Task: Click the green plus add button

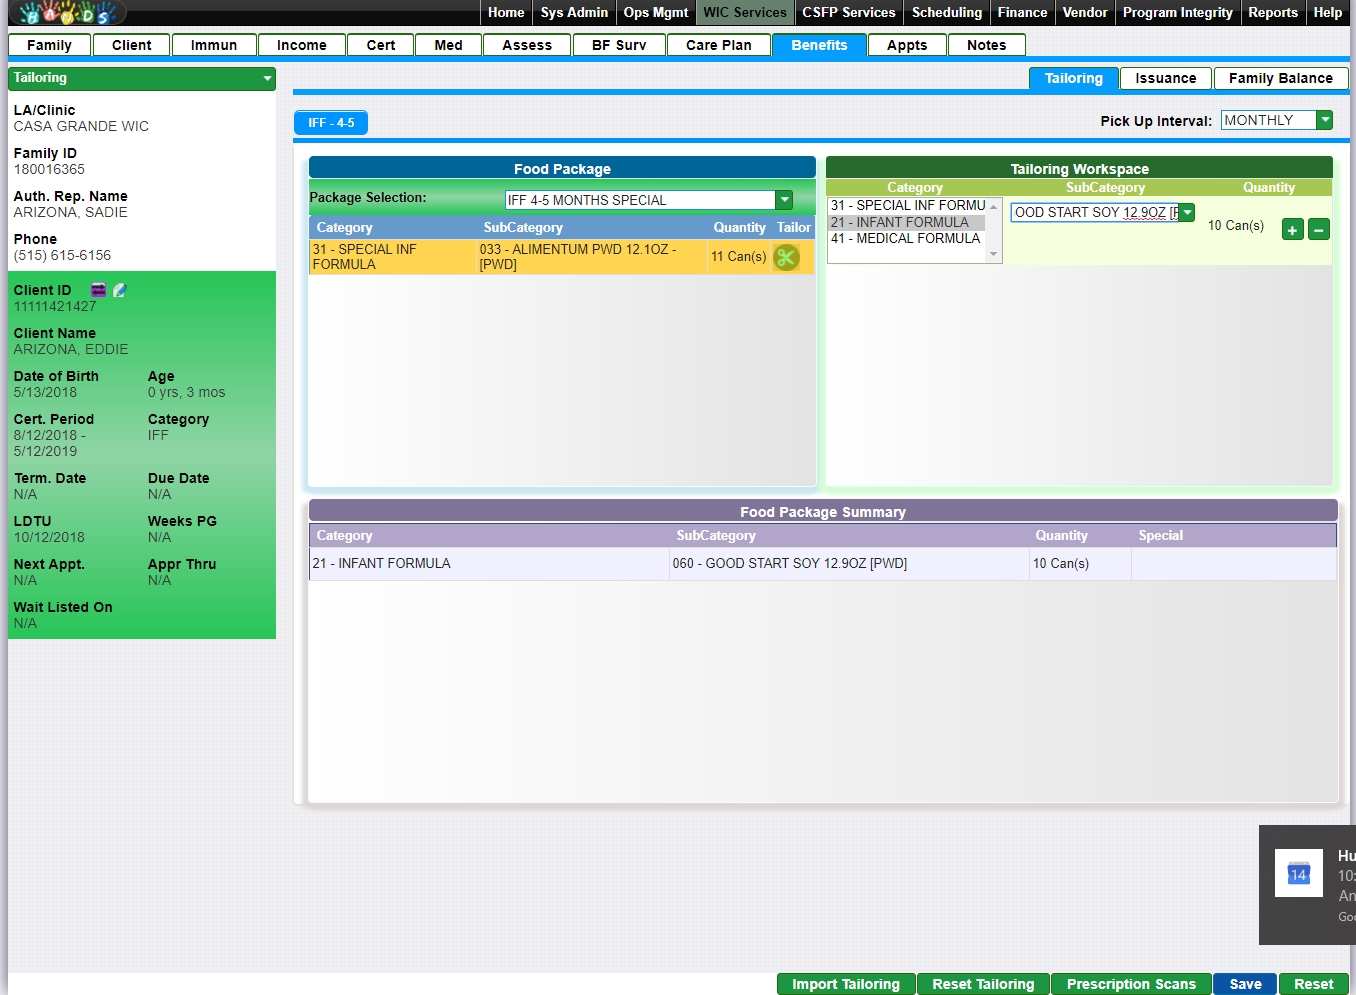Action: (x=1292, y=230)
